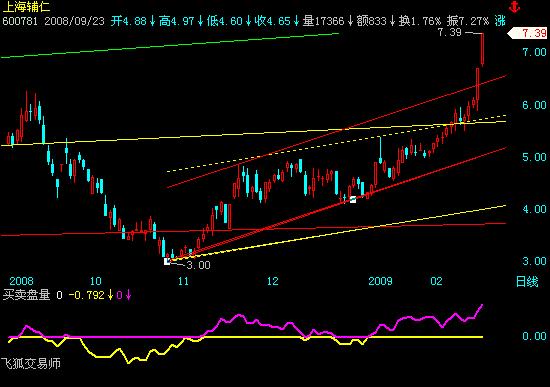Click the down arrow after 收4.65

(296, 21)
